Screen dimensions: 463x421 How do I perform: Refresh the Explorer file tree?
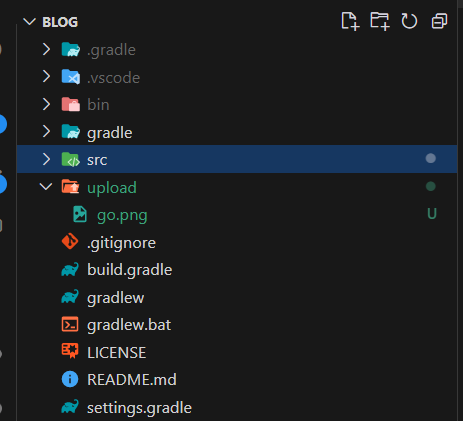409,21
